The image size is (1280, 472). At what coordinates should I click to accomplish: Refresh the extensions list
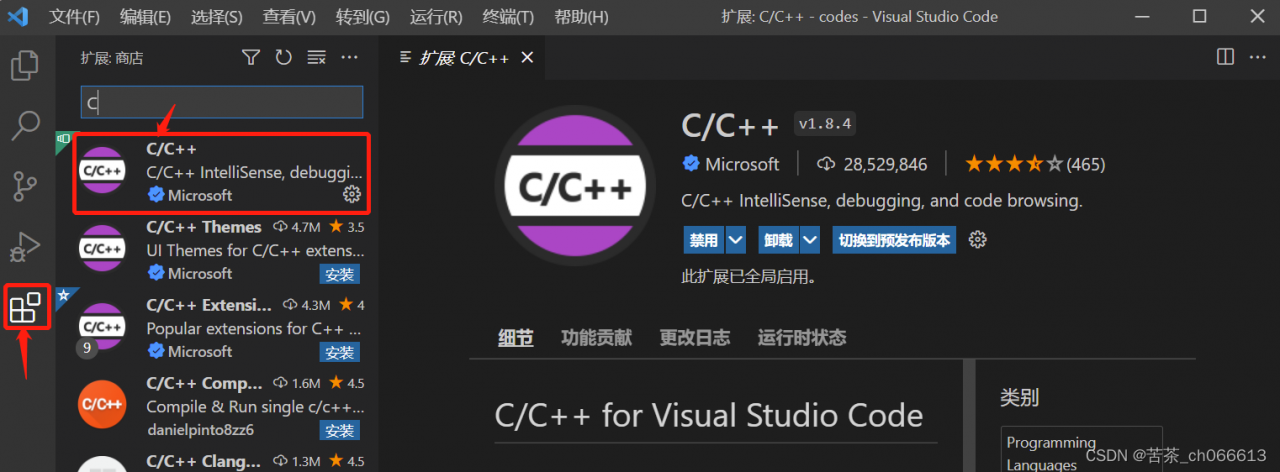pyautogui.click(x=283, y=58)
